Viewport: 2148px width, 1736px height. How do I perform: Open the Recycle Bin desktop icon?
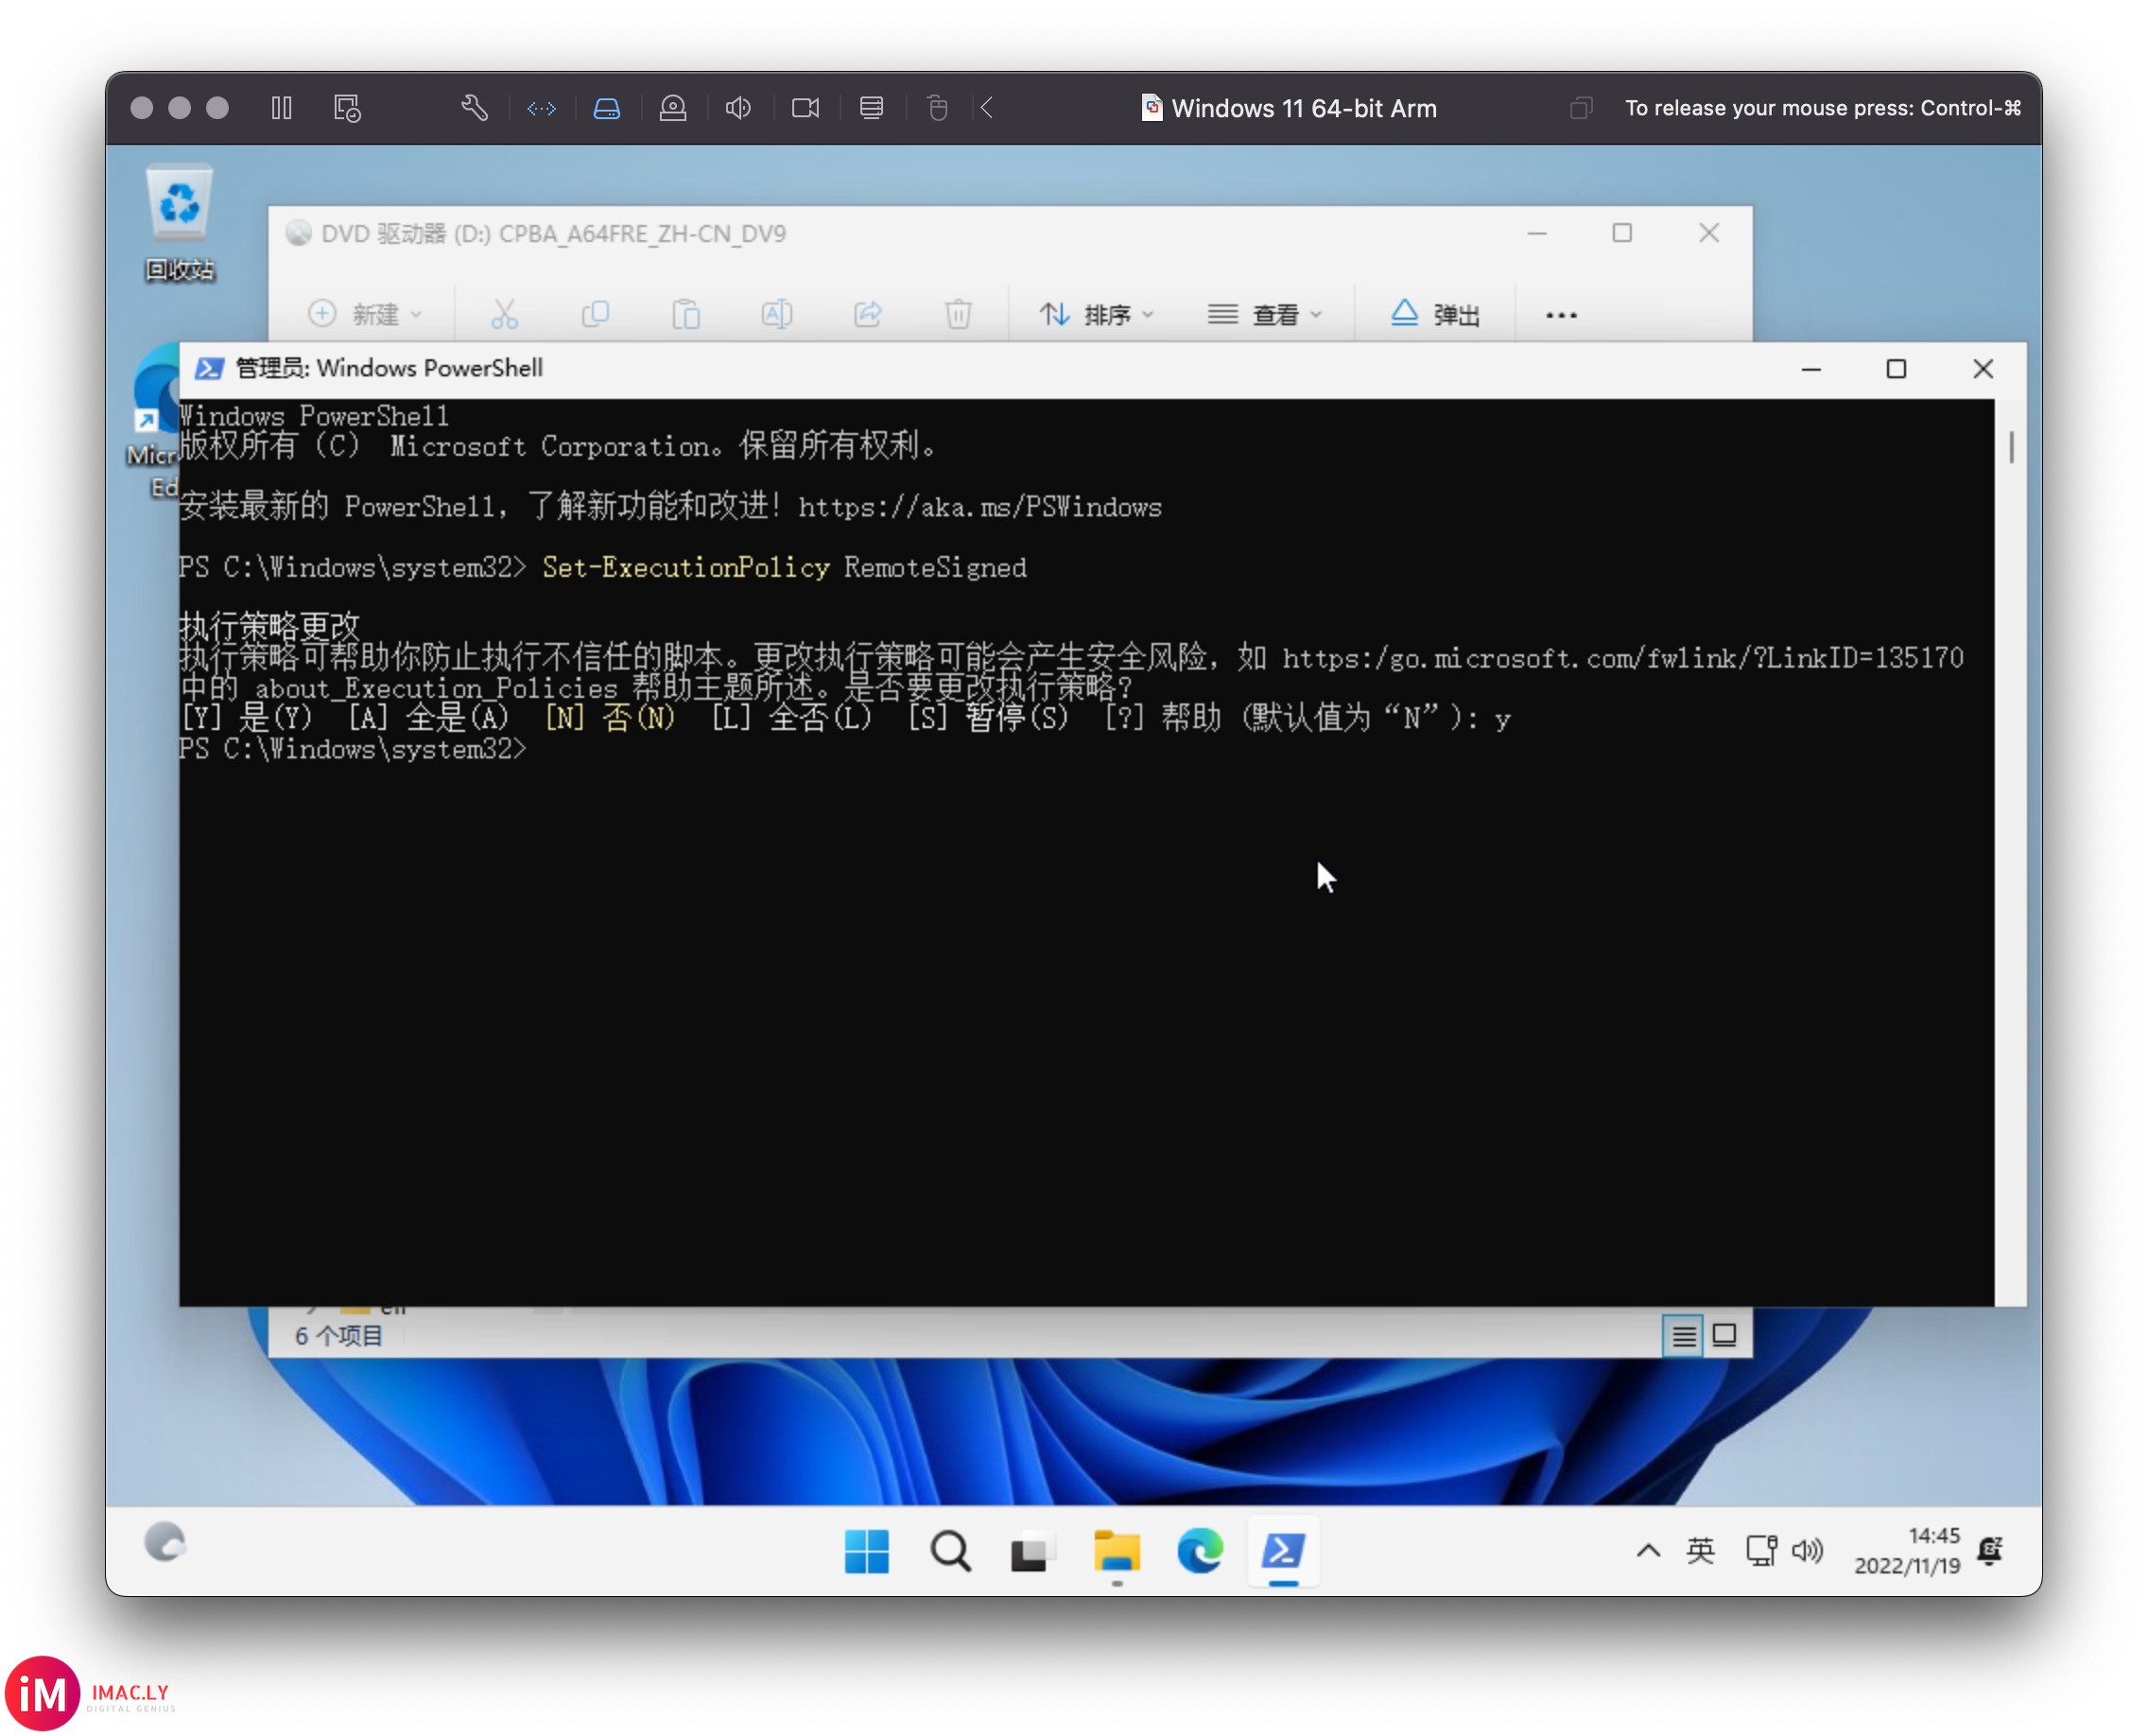click(x=179, y=224)
